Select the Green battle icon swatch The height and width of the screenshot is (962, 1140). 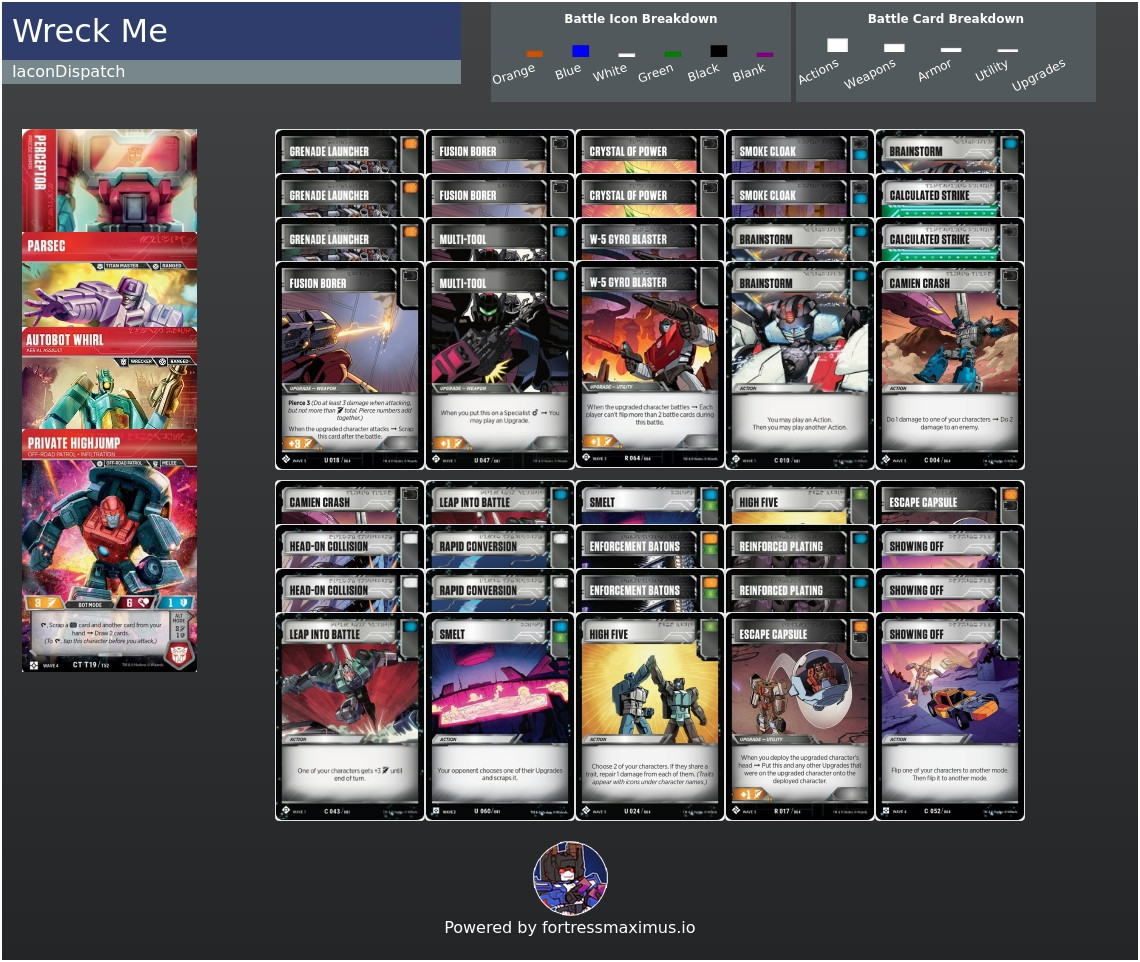(x=673, y=55)
